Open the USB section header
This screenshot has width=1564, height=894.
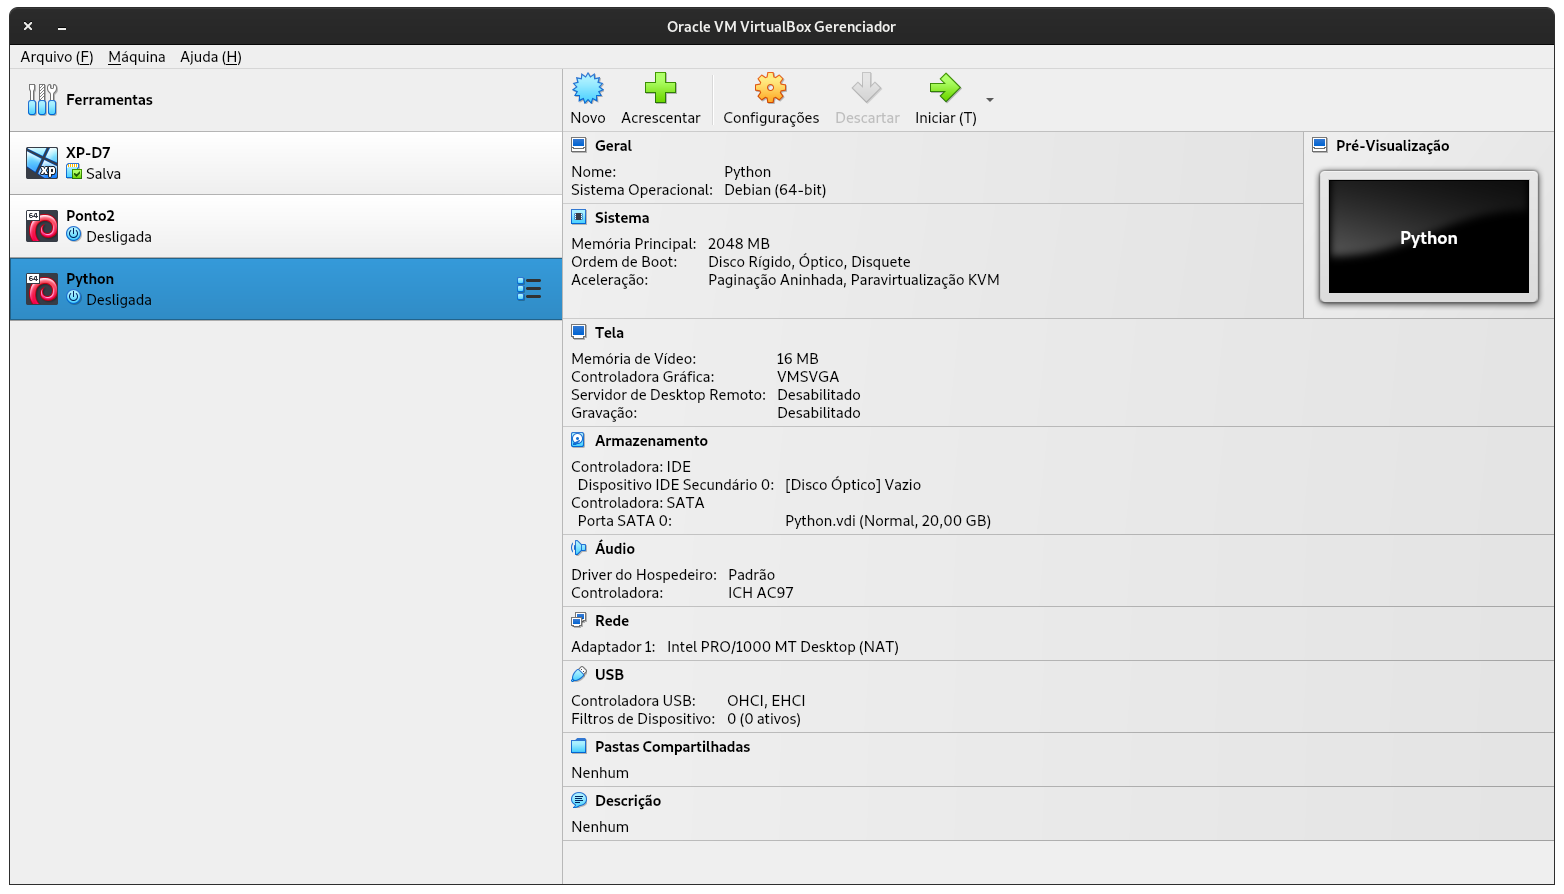(609, 675)
